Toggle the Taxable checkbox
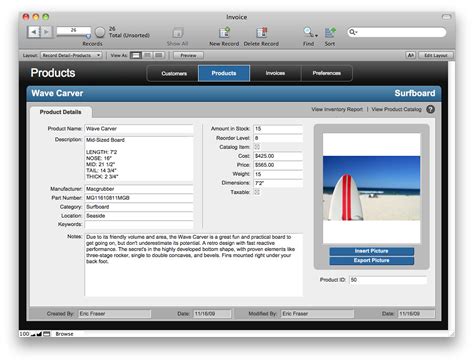This screenshot has height=363, width=474. coord(257,192)
